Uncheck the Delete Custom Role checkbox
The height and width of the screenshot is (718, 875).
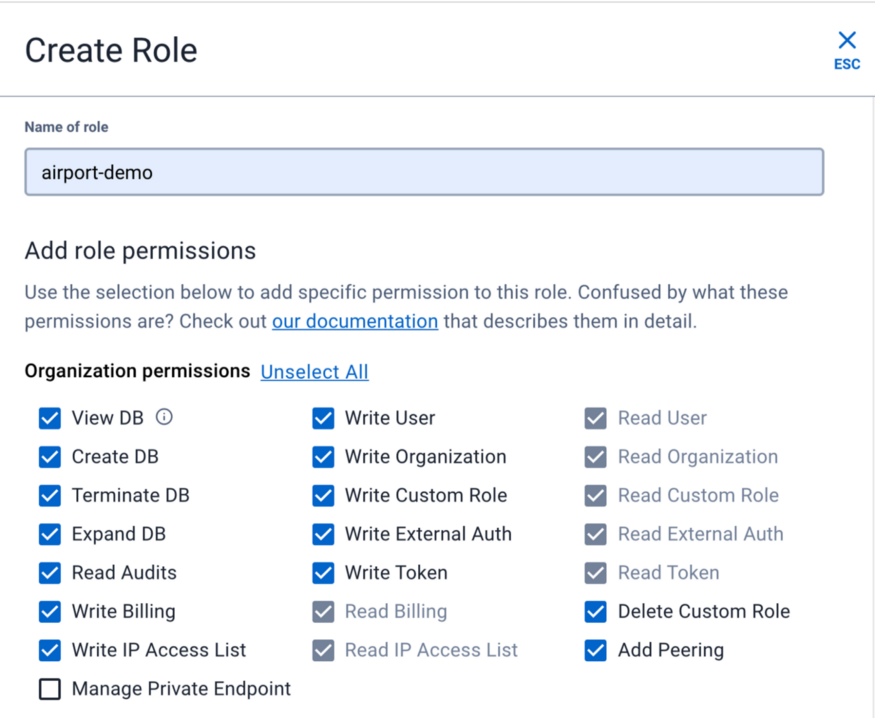point(596,611)
